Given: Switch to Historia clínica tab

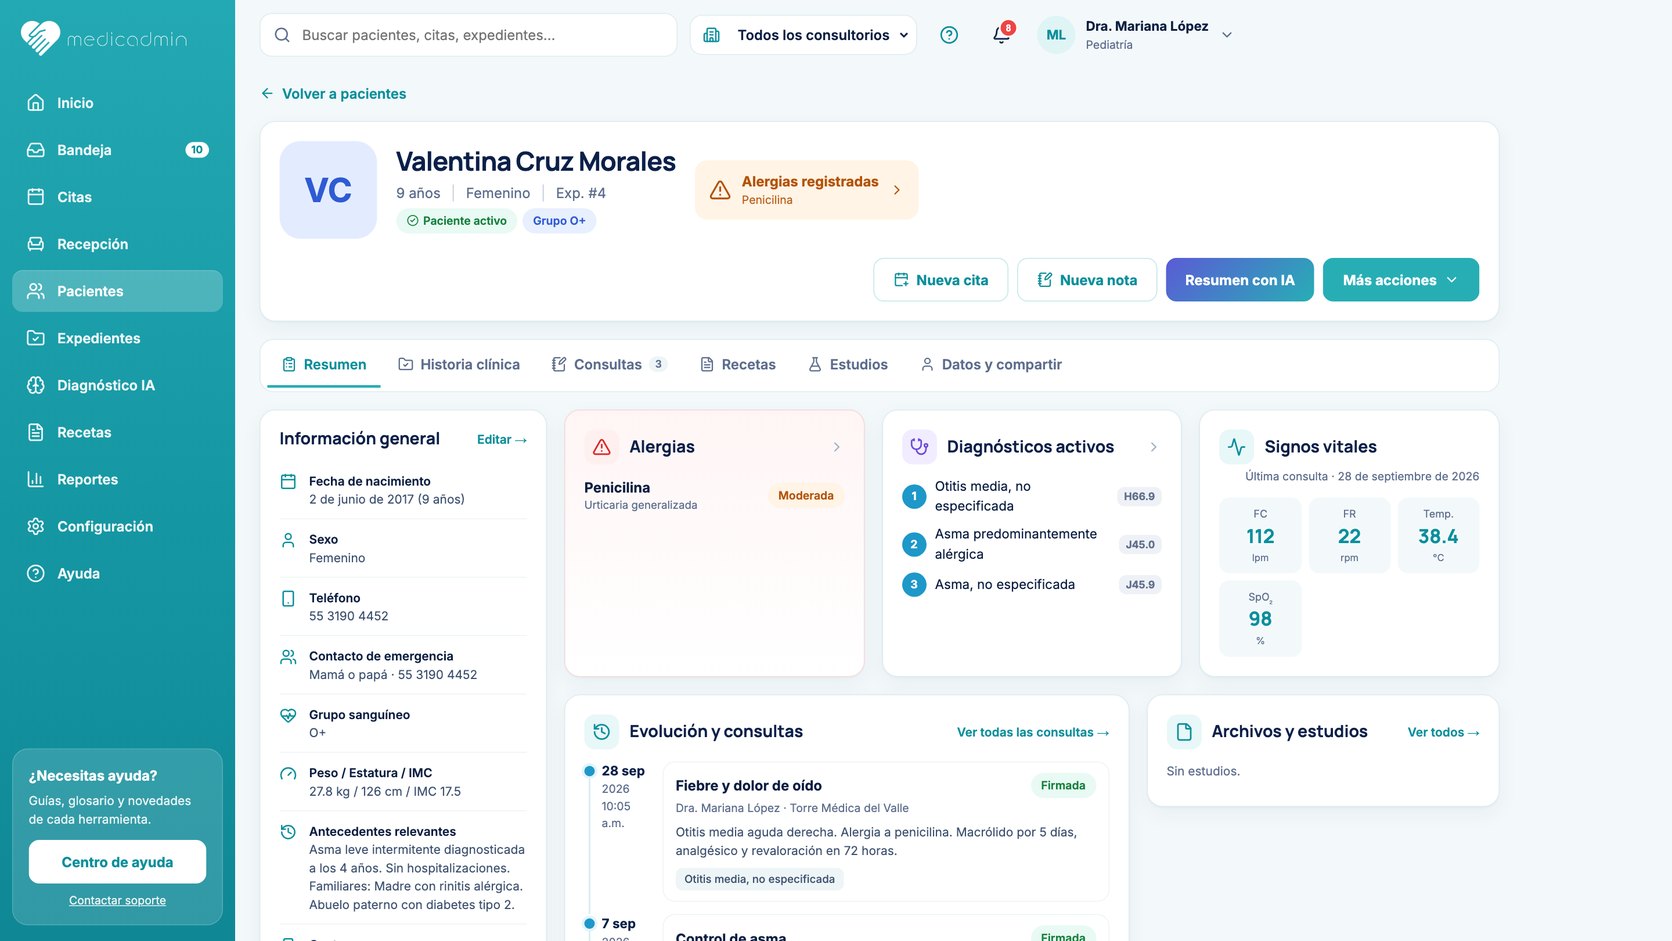Looking at the screenshot, I should [459, 364].
